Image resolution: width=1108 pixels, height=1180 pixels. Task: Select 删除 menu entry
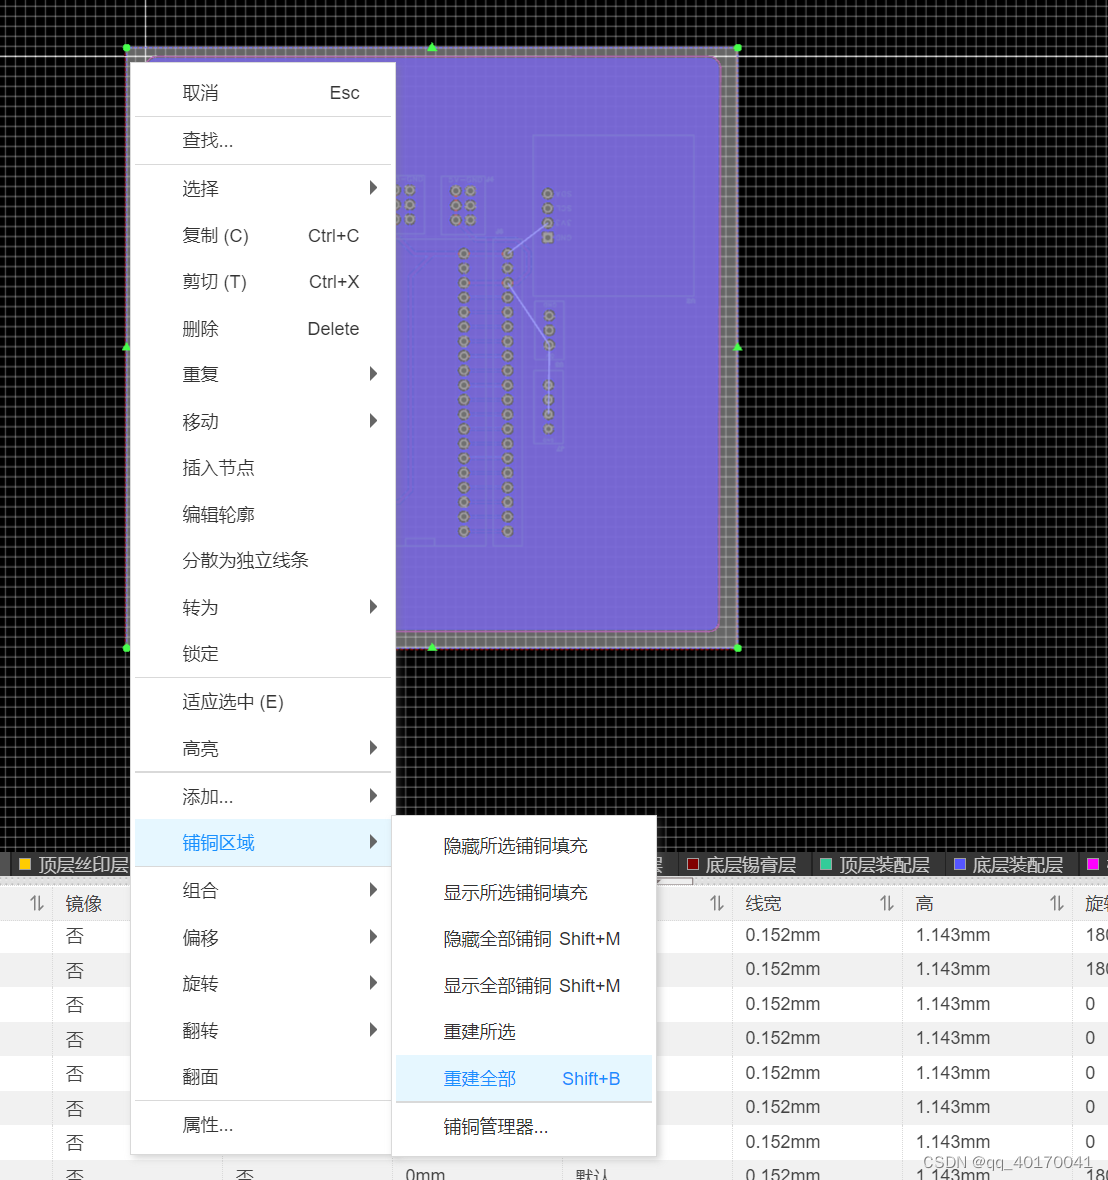click(x=263, y=329)
